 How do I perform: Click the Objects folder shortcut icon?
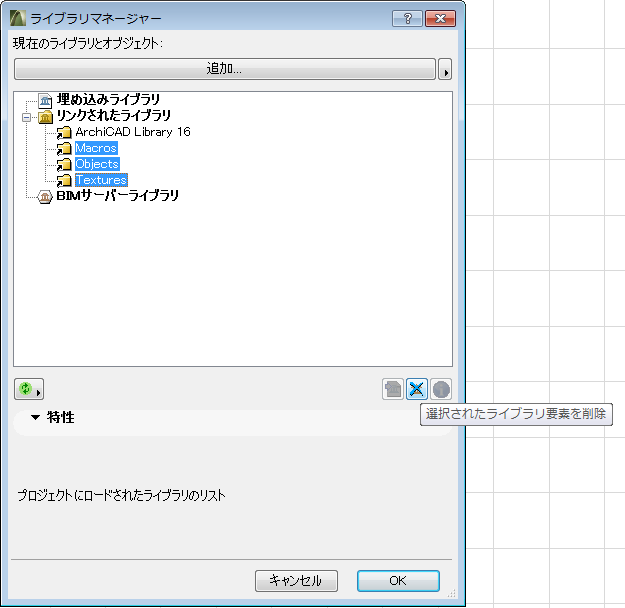[x=64, y=165]
